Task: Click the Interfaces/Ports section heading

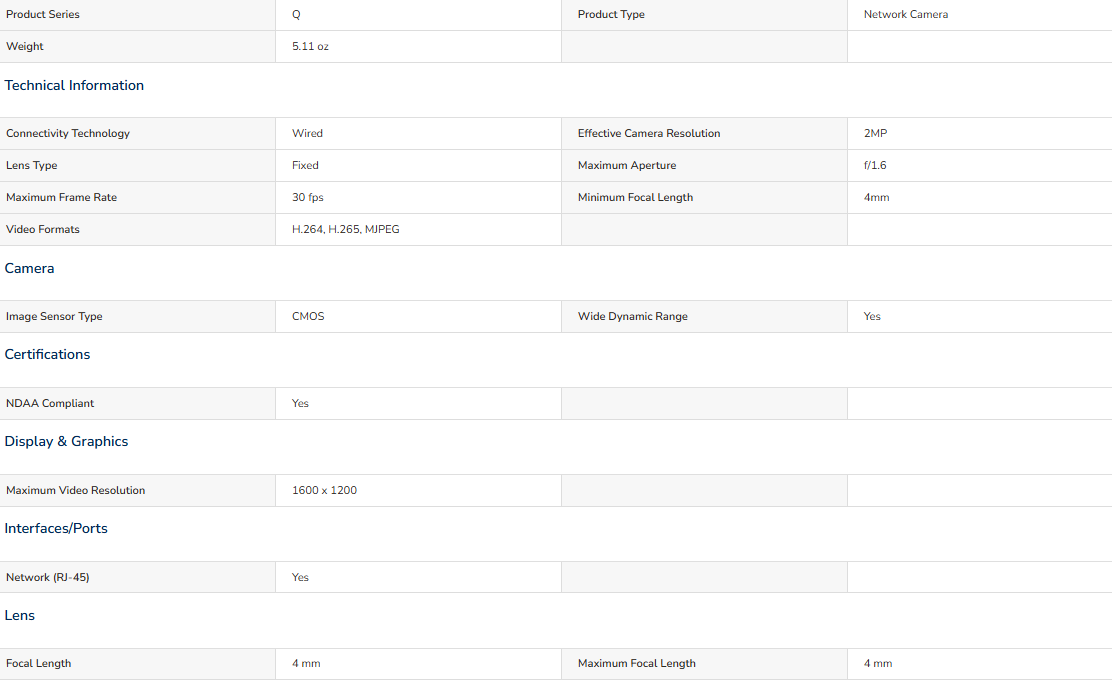Action: coord(56,529)
